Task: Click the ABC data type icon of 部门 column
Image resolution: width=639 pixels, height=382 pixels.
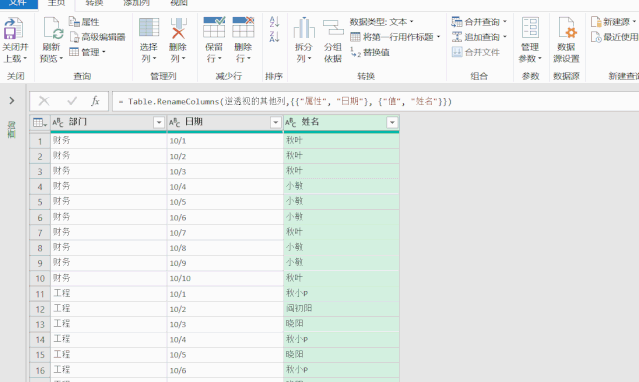Action: (58, 122)
